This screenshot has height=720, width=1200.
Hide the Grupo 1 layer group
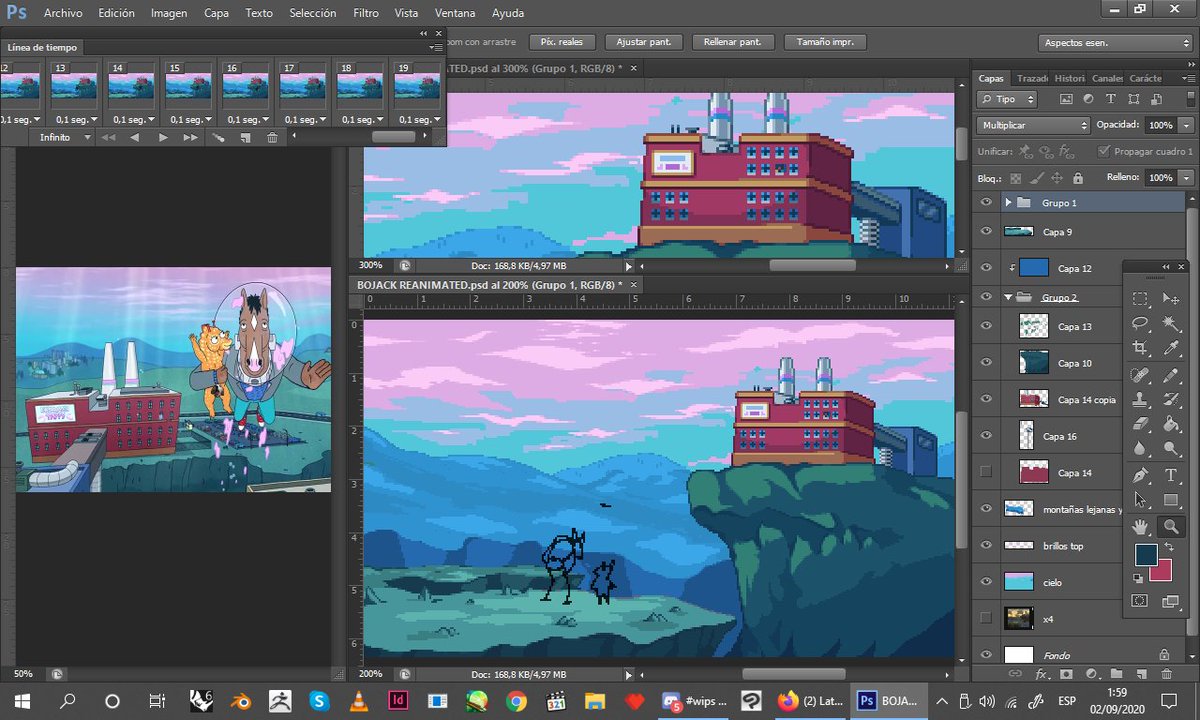986,202
